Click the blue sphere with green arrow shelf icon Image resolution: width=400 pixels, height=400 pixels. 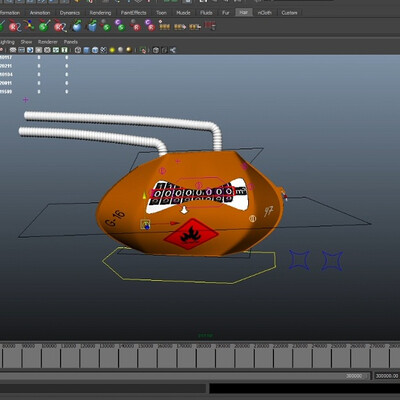[x=77, y=26]
